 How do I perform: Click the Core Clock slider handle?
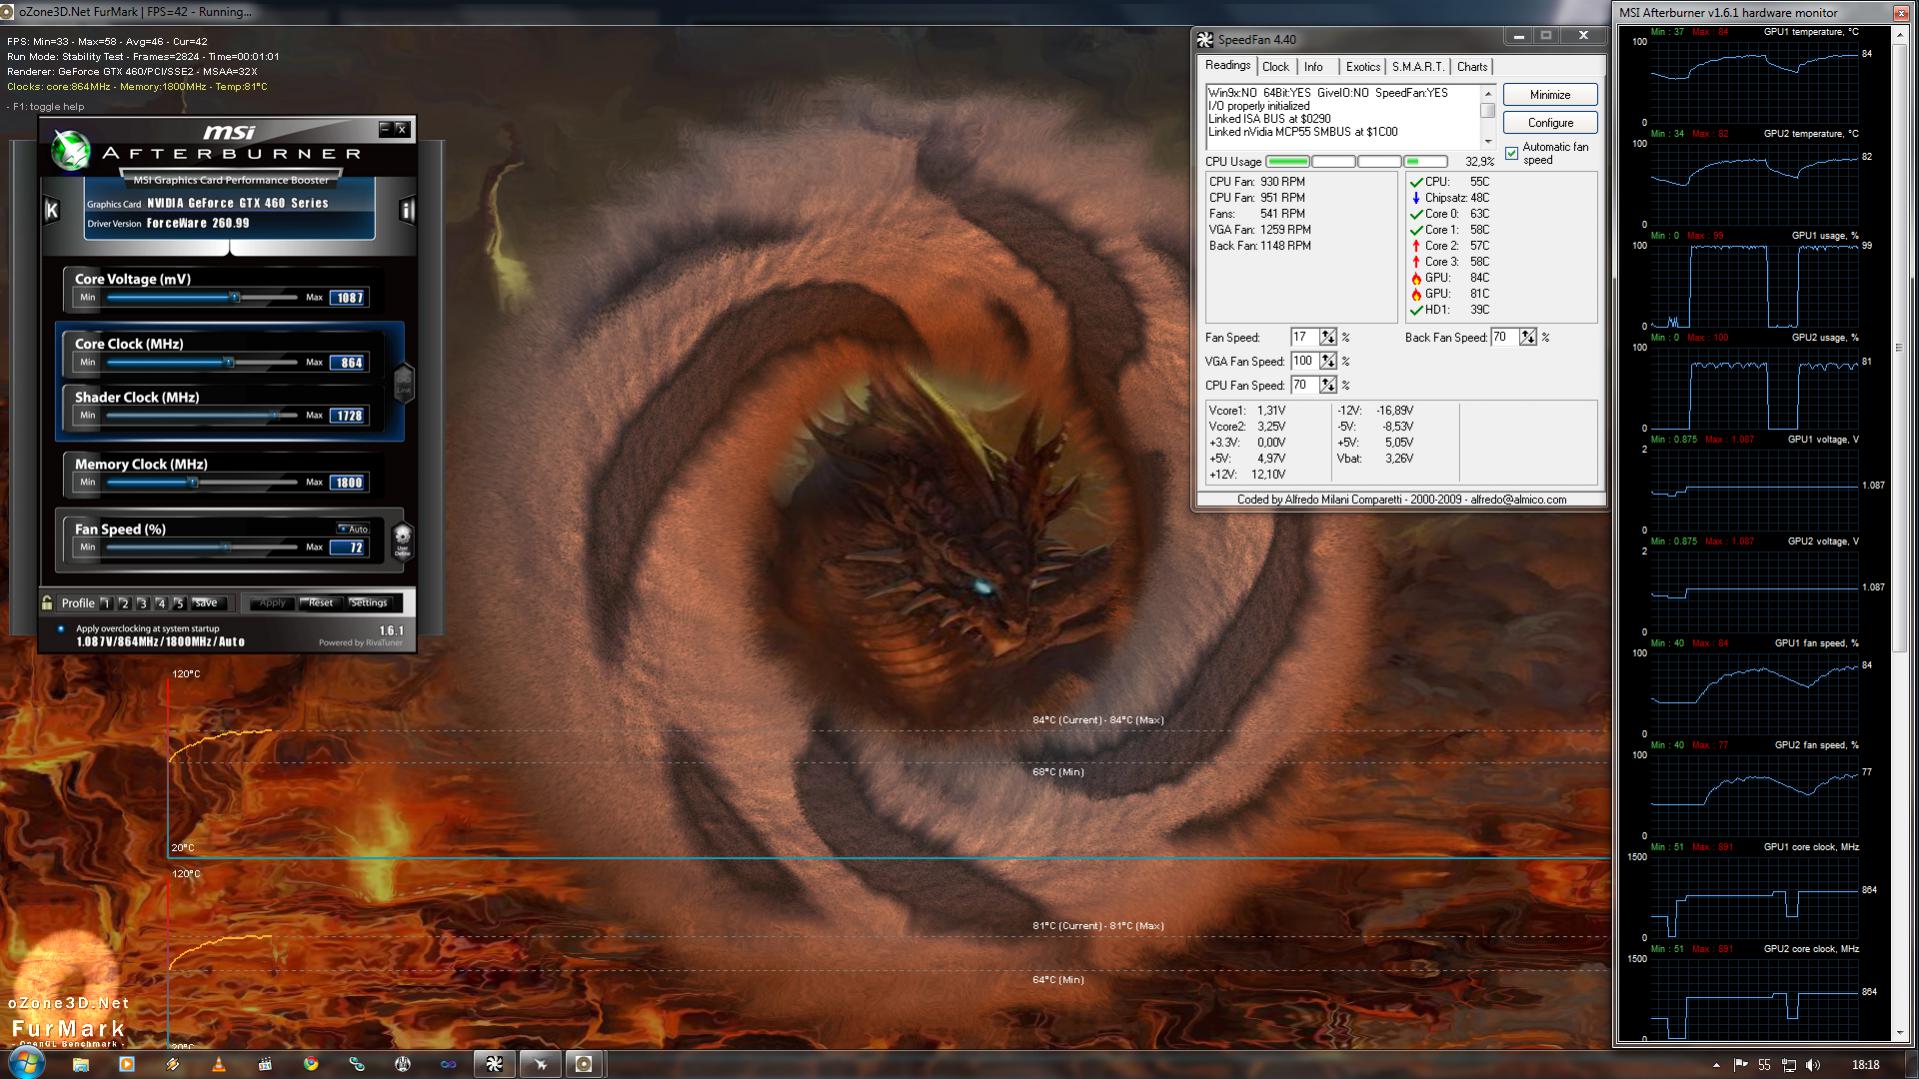pos(229,362)
